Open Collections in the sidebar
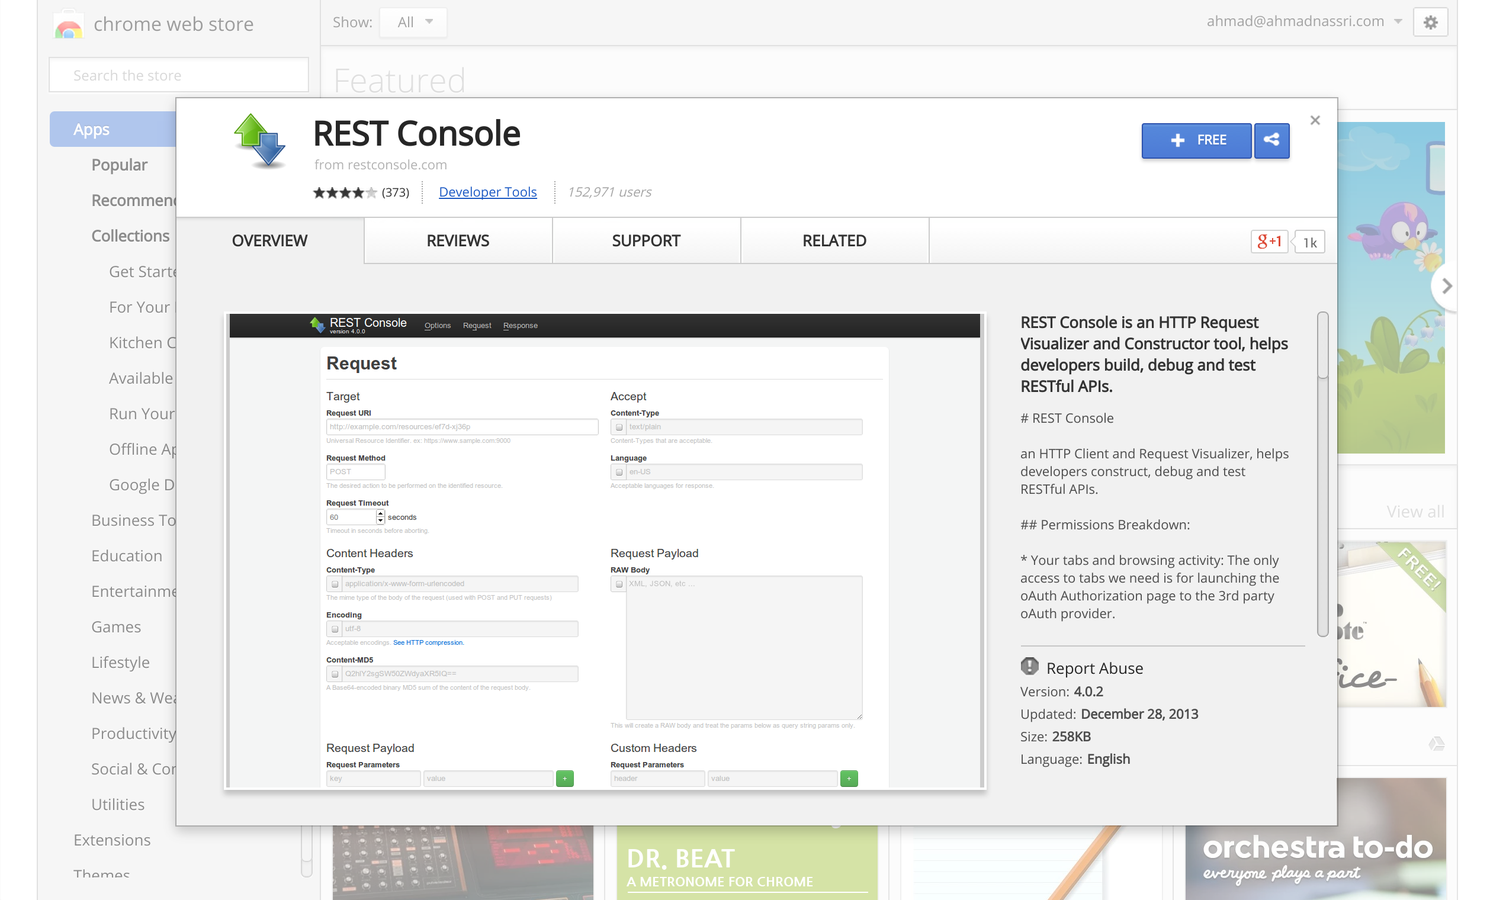The height and width of the screenshot is (900, 1490). [131, 236]
